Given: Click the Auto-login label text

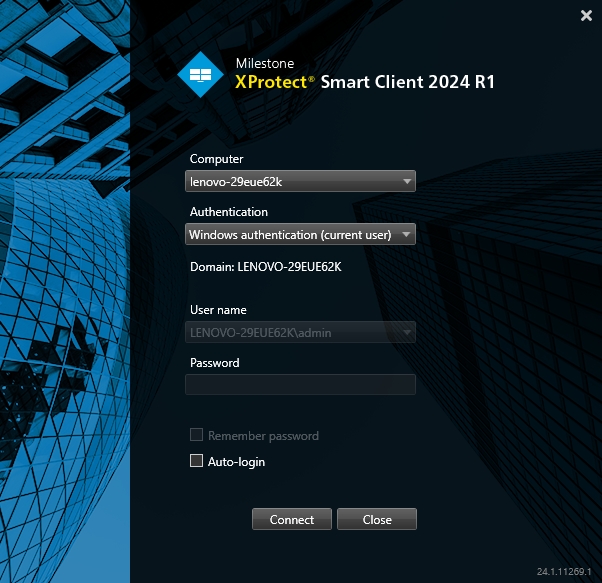Looking at the screenshot, I should coord(236,462).
